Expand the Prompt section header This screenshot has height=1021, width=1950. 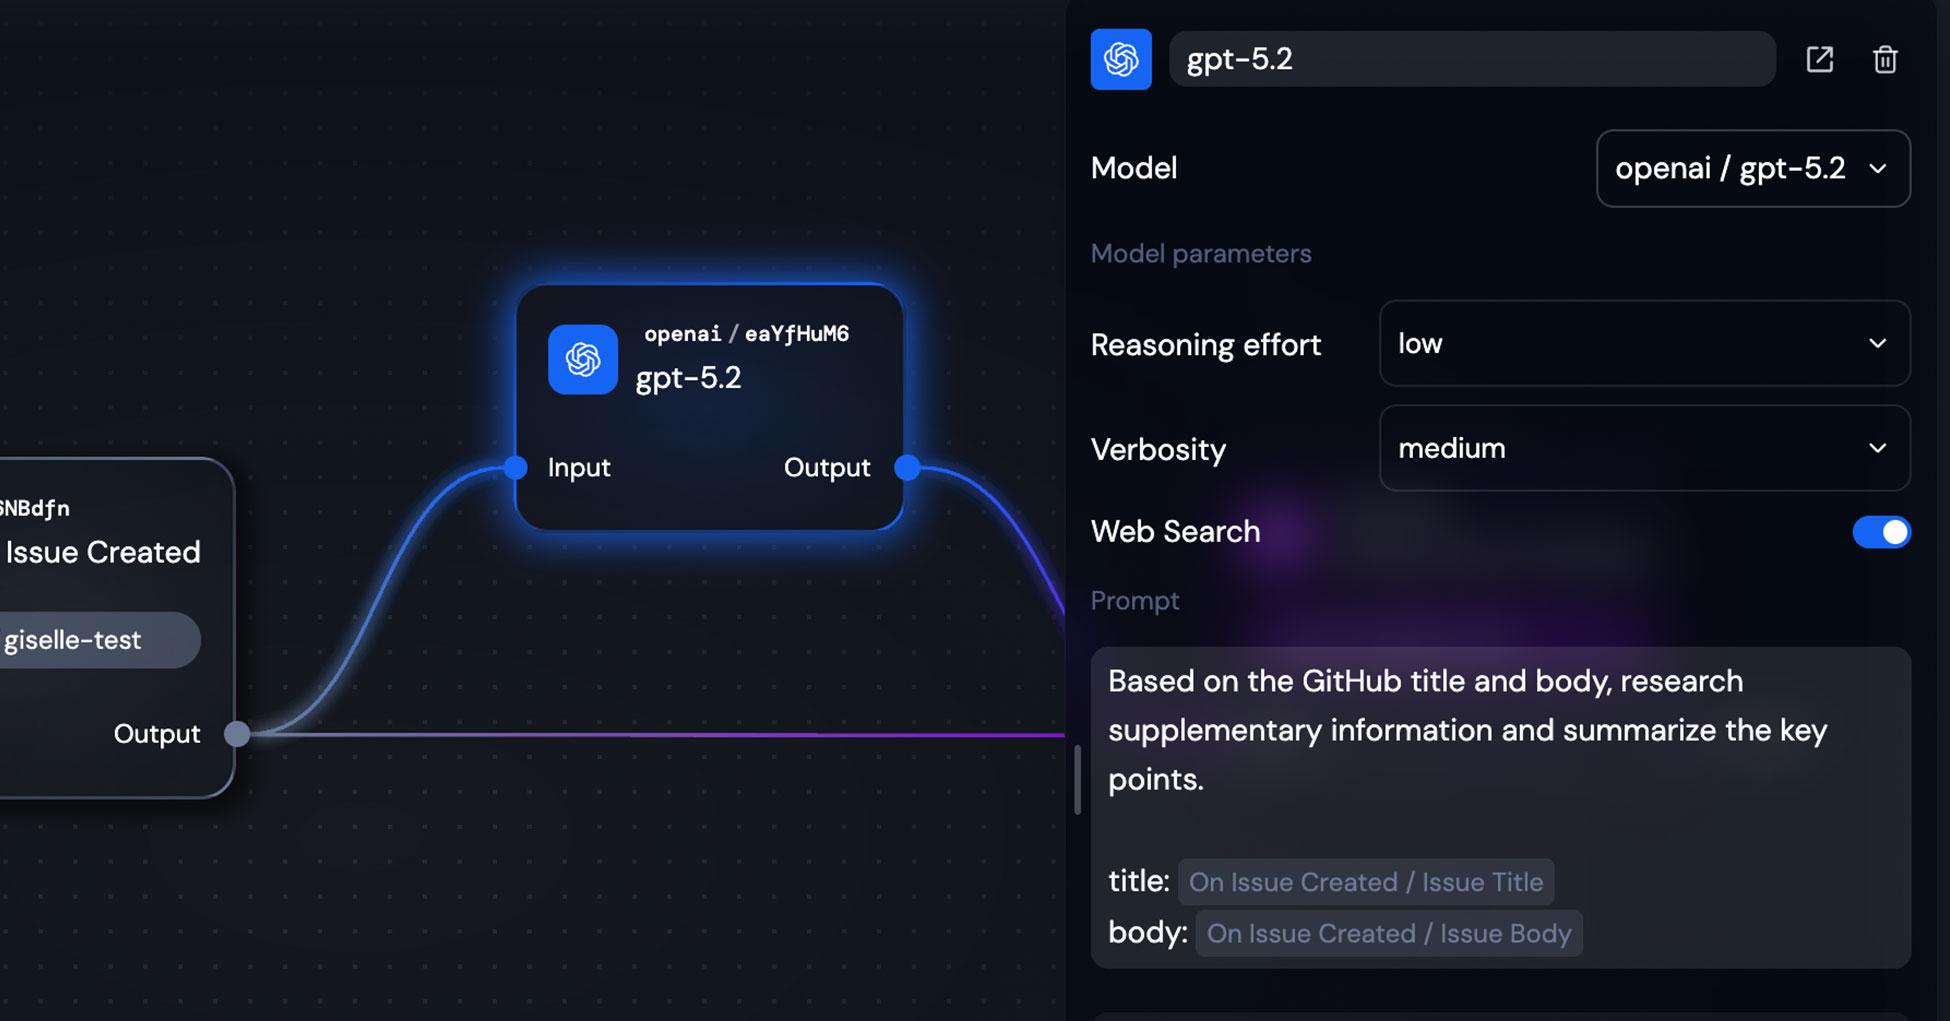1135,600
